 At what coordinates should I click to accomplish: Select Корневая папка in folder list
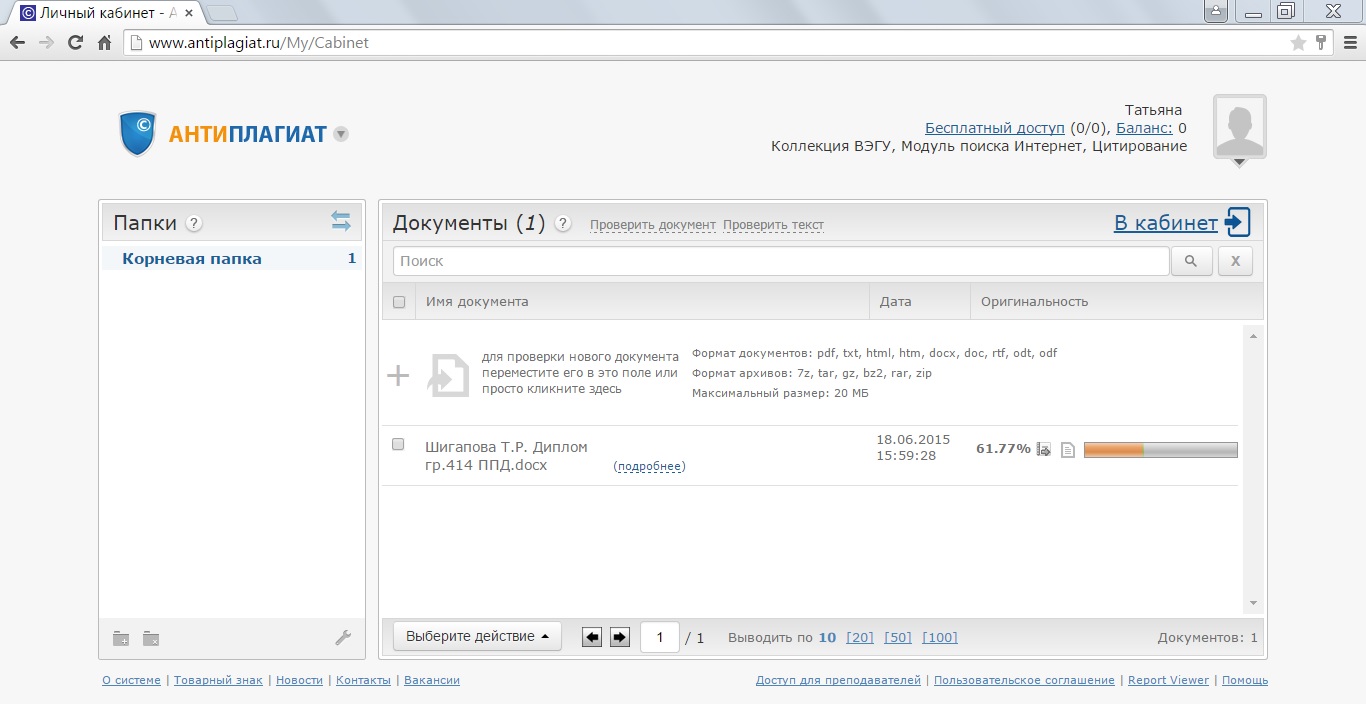[x=192, y=259]
